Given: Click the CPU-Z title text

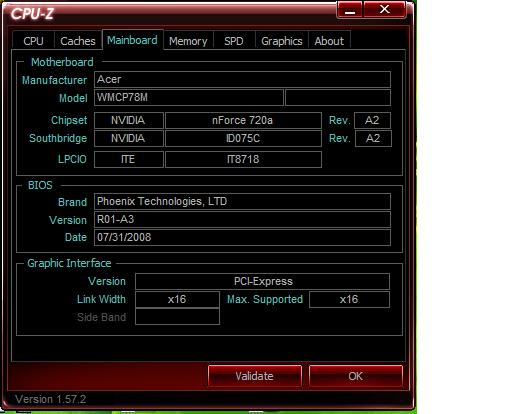Looking at the screenshot, I should pos(32,14).
